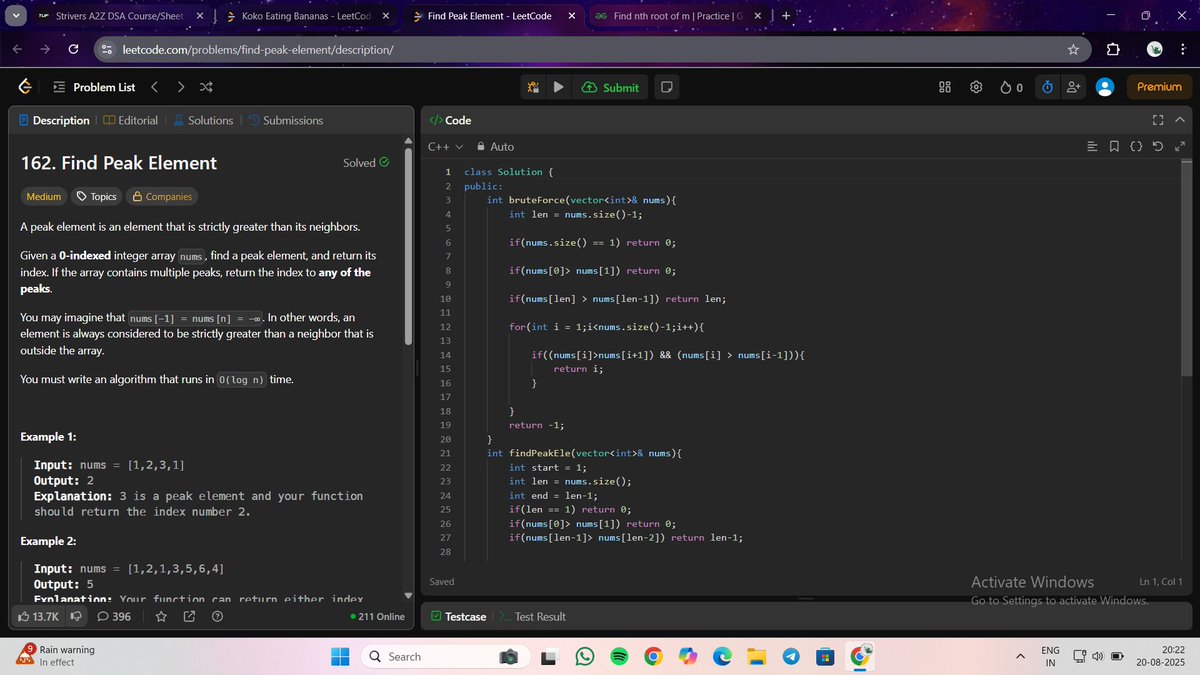Switch to the Editorial tab
Image resolution: width=1200 pixels, height=675 pixels.
tap(130, 120)
